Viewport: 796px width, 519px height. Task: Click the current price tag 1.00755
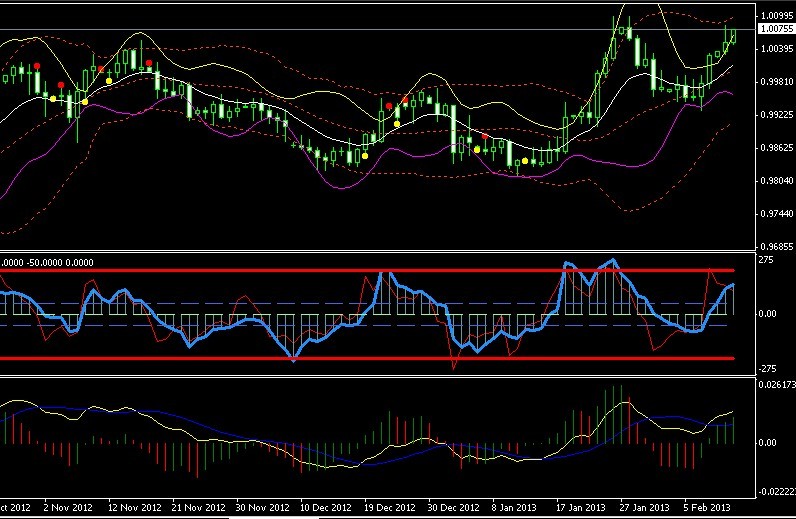[776, 29]
